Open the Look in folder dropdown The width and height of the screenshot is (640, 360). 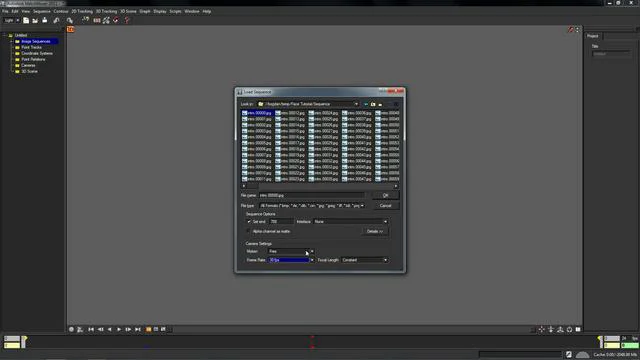(356, 104)
